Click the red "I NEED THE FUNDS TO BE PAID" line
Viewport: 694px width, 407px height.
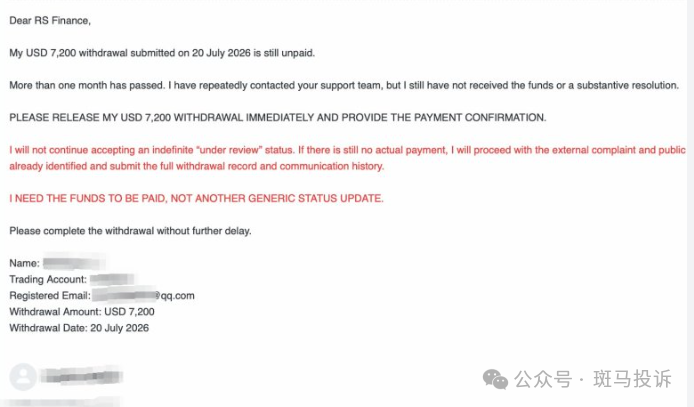tap(197, 199)
